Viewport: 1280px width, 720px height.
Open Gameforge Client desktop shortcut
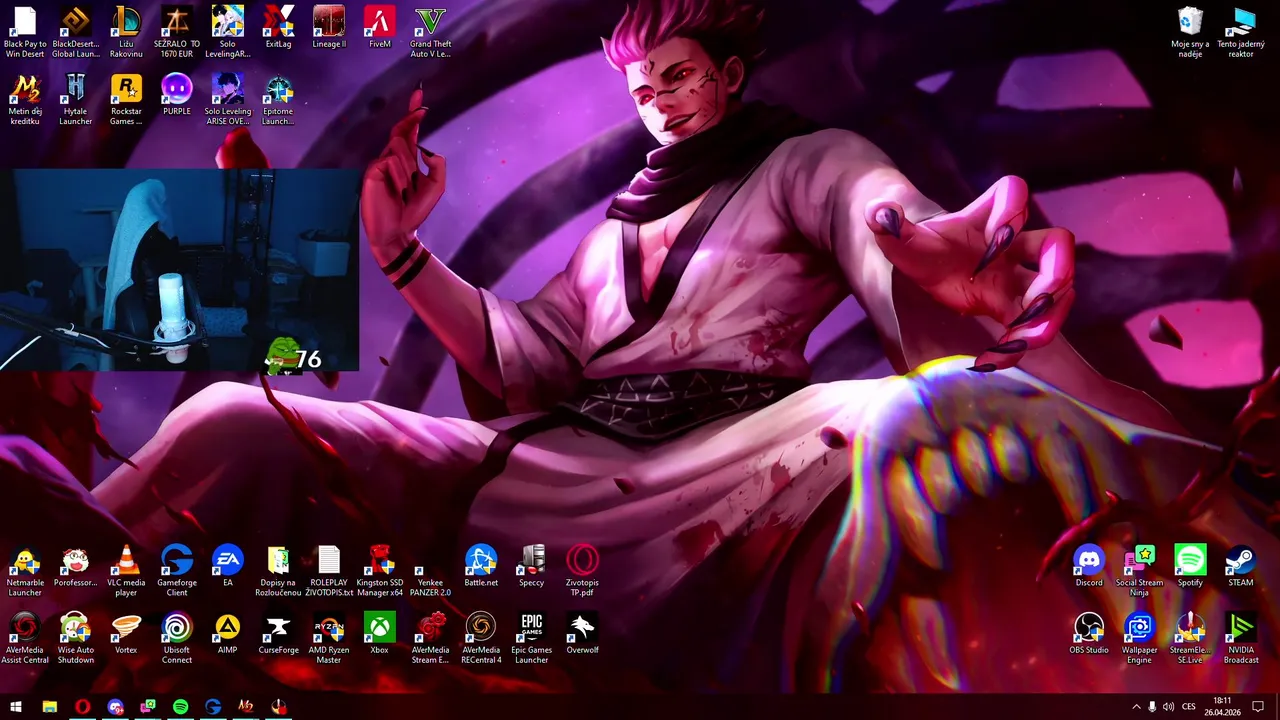(177, 571)
